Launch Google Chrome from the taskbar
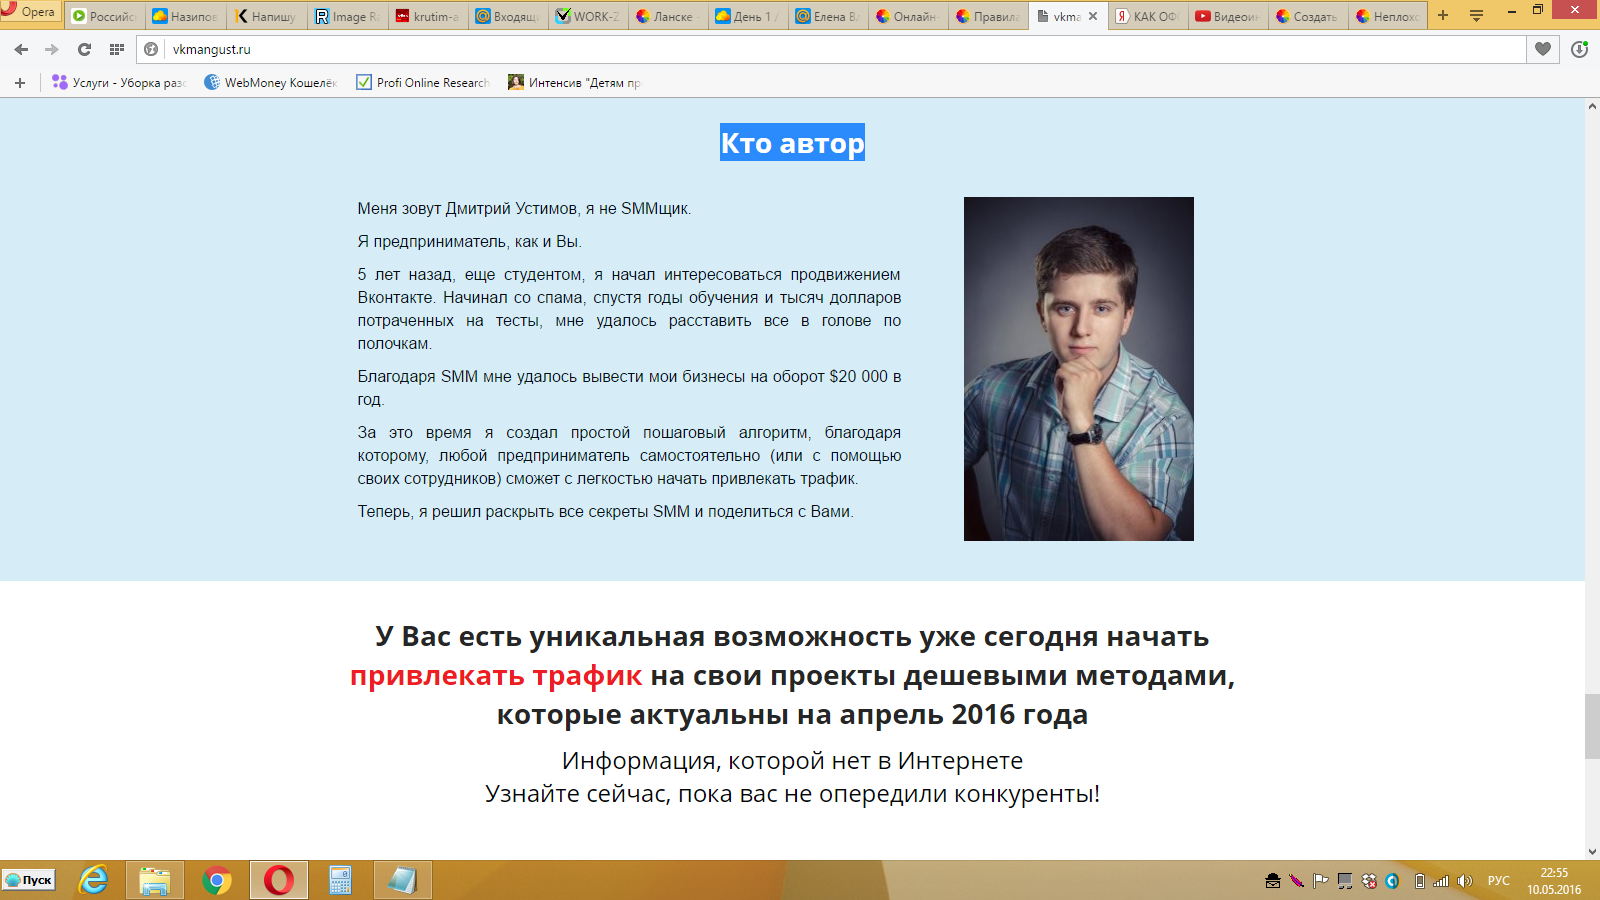The image size is (1600, 900). (x=217, y=880)
